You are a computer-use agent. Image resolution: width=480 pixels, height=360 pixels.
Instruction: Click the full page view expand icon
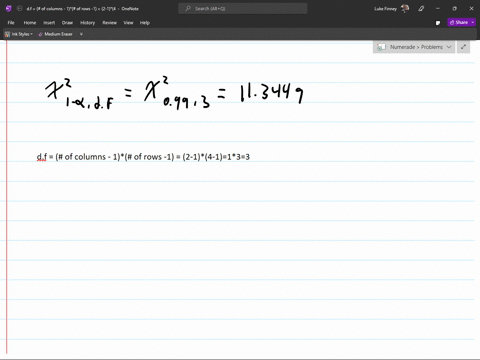click(x=463, y=47)
